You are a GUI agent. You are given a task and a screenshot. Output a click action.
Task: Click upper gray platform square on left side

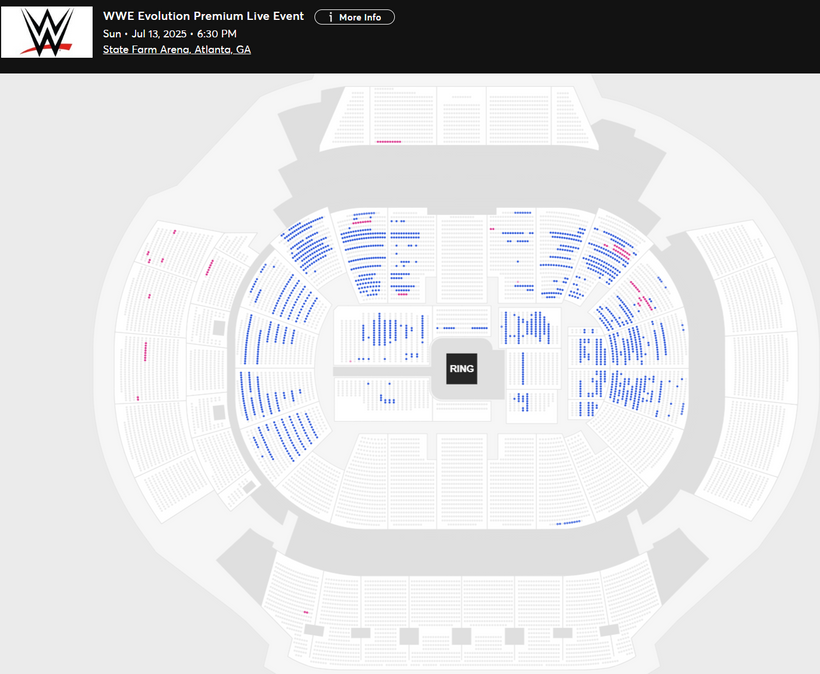[219, 327]
